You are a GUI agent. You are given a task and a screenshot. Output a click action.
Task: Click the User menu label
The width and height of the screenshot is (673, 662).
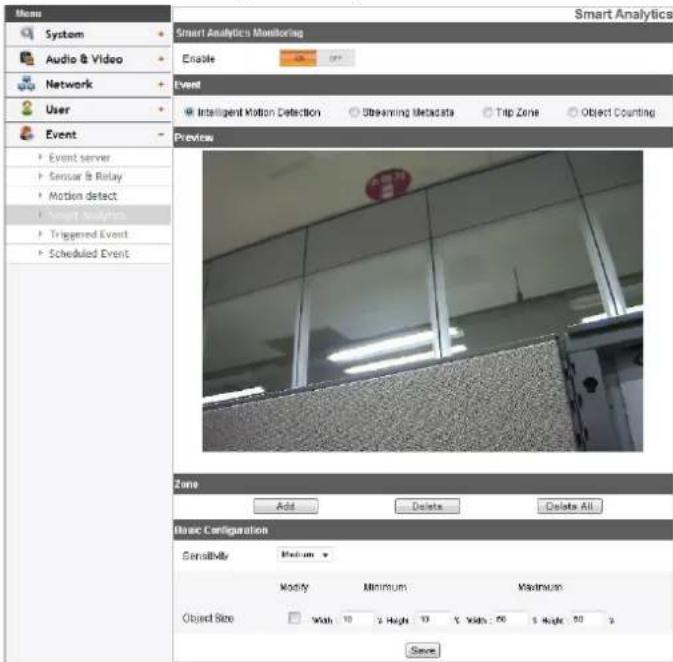point(58,109)
